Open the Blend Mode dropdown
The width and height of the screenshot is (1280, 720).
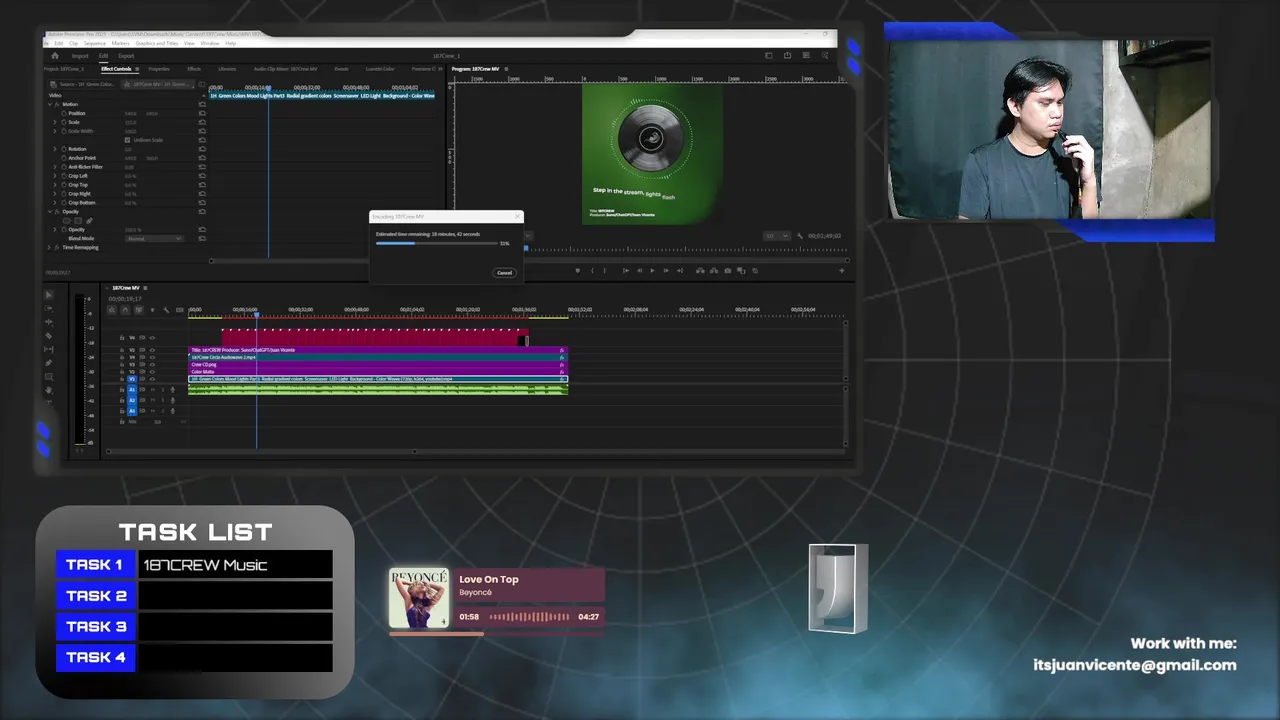154,238
